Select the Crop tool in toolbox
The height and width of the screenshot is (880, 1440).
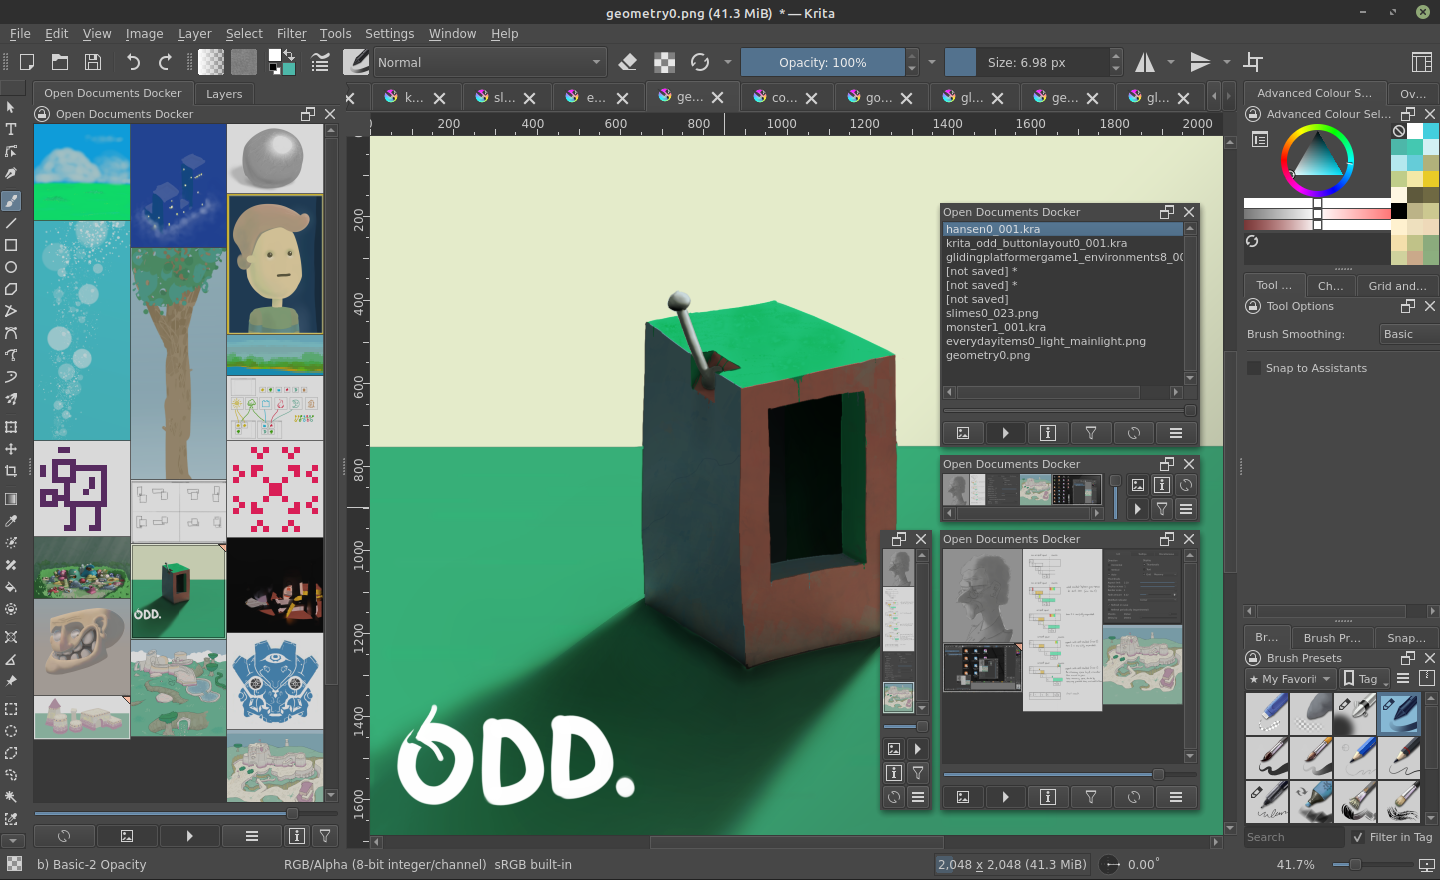pos(11,471)
